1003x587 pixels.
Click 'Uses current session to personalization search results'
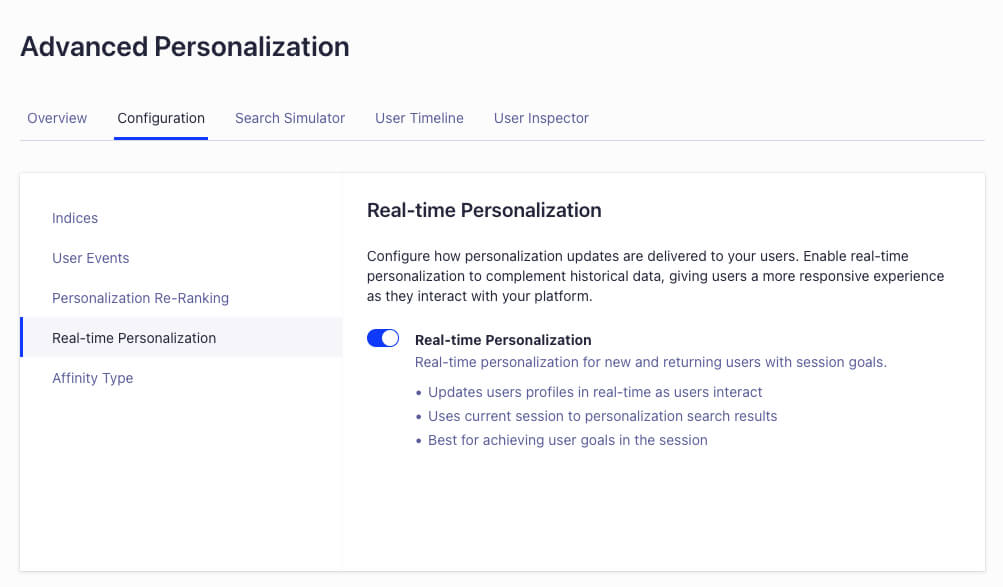(x=602, y=416)
